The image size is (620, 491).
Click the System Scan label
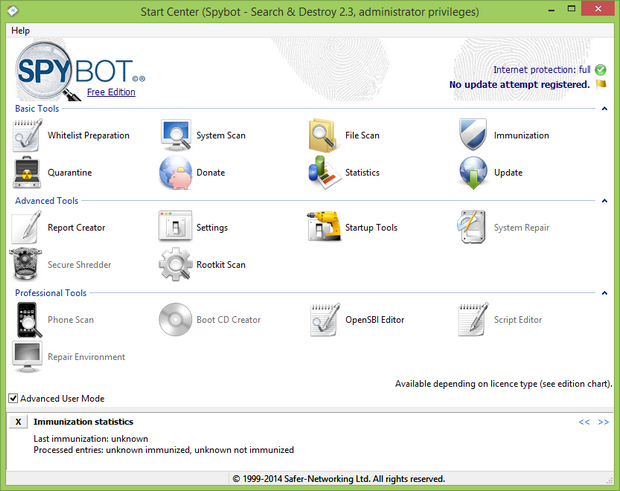pyautogui.click(x=221, y=135)
